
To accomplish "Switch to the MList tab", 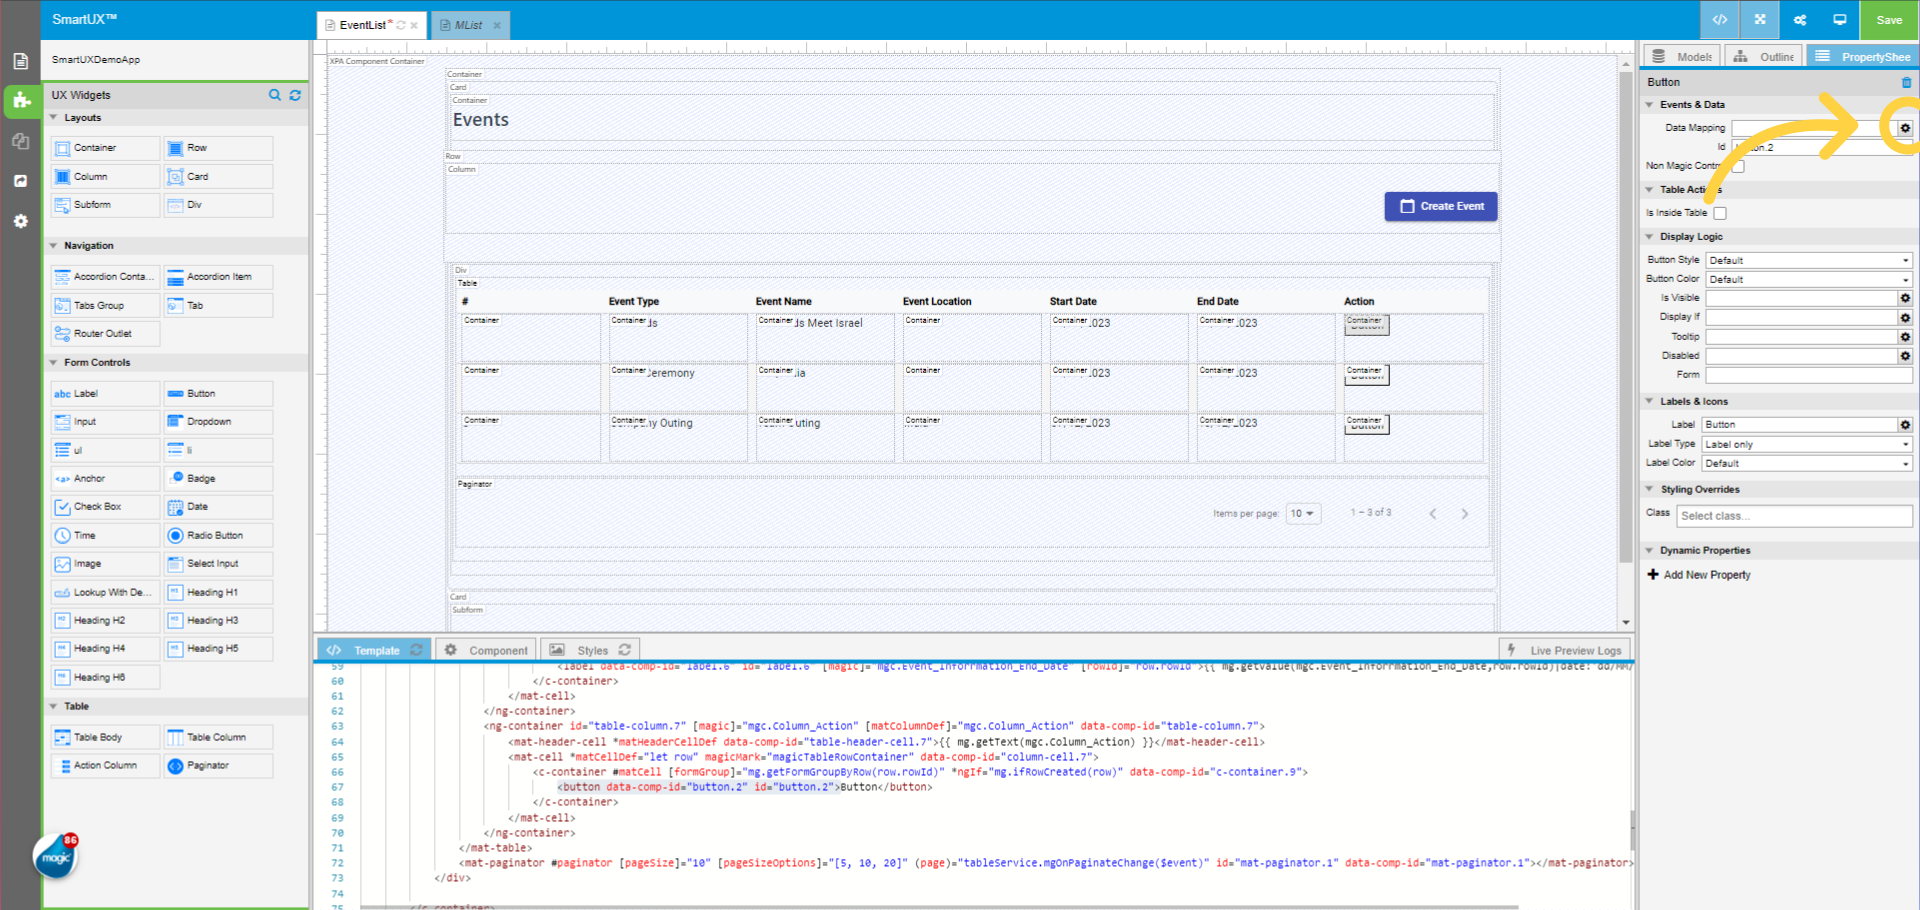I will coord(468,25).
